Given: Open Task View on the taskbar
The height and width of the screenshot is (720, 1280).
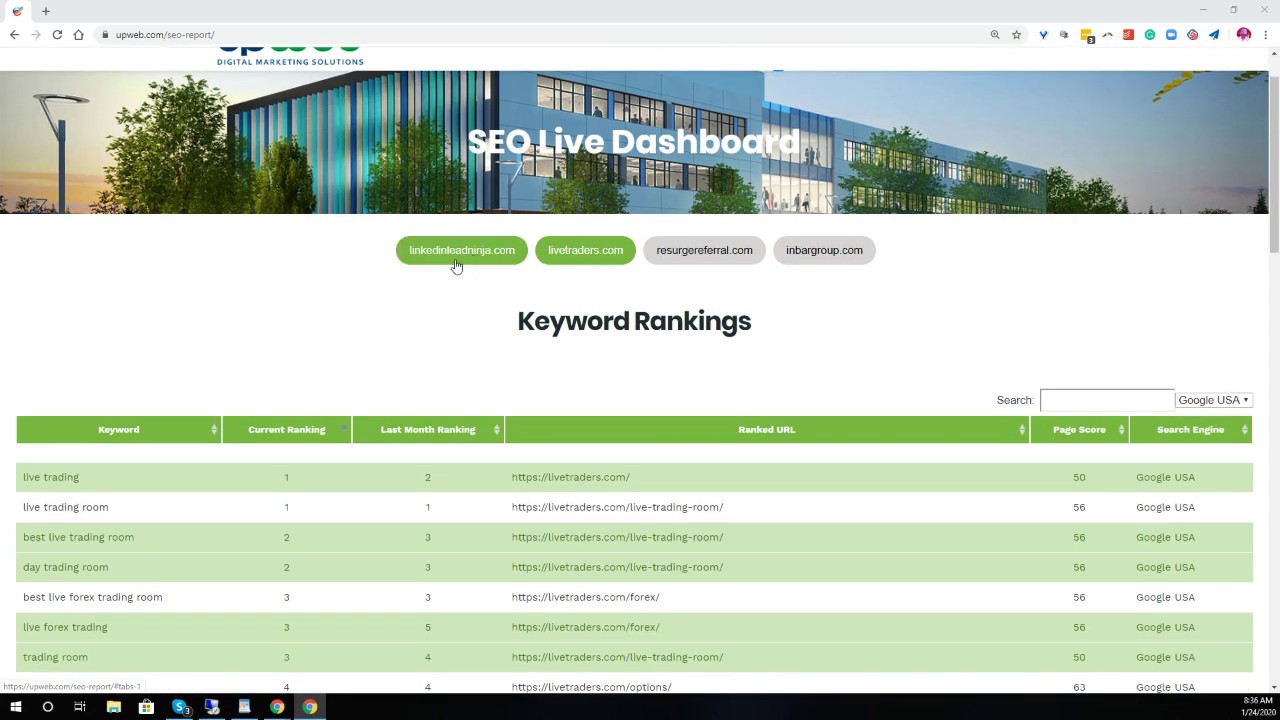Looking at the screenshot, I should 80,707.
